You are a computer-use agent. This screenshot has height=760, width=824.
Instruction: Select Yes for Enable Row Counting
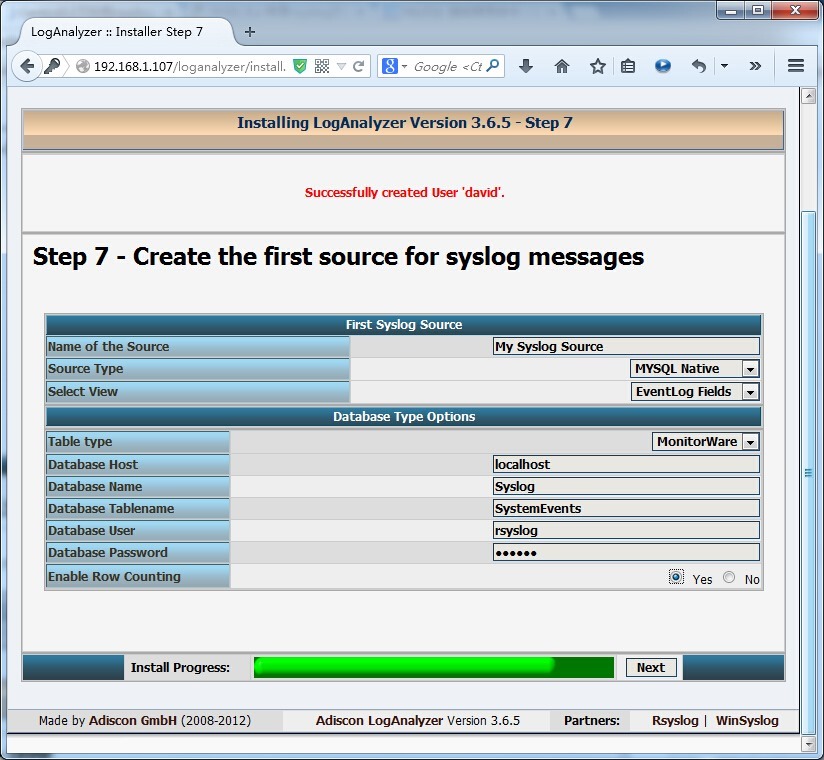coord(677,576)
